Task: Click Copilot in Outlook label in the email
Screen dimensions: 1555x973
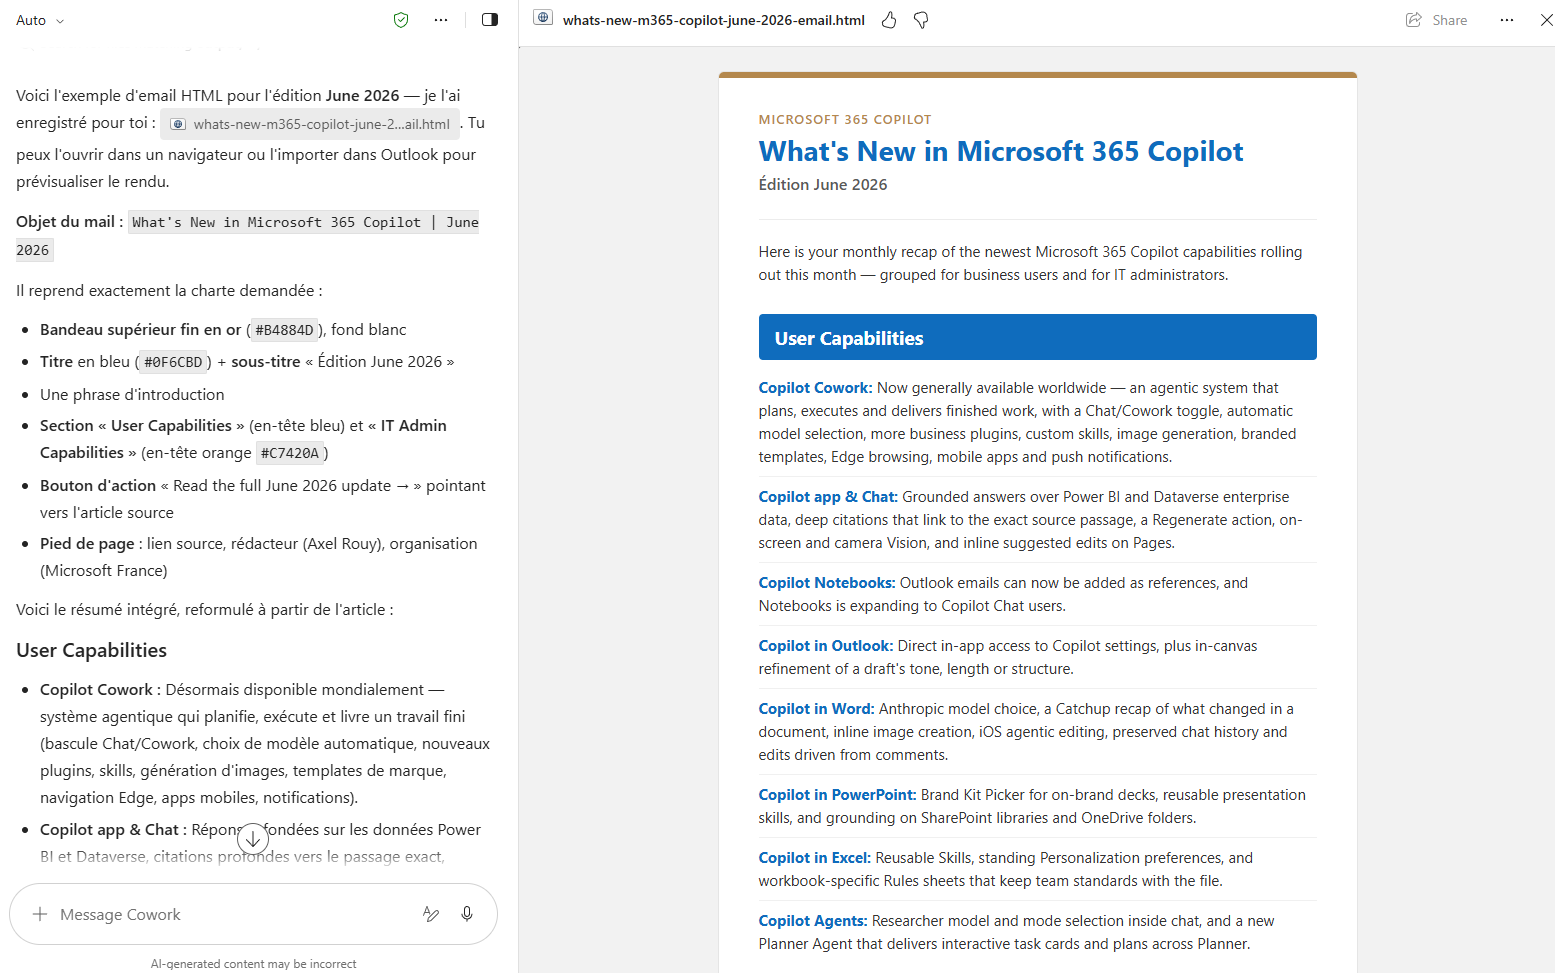Action: pyautogui.click(x=826, y=646)
